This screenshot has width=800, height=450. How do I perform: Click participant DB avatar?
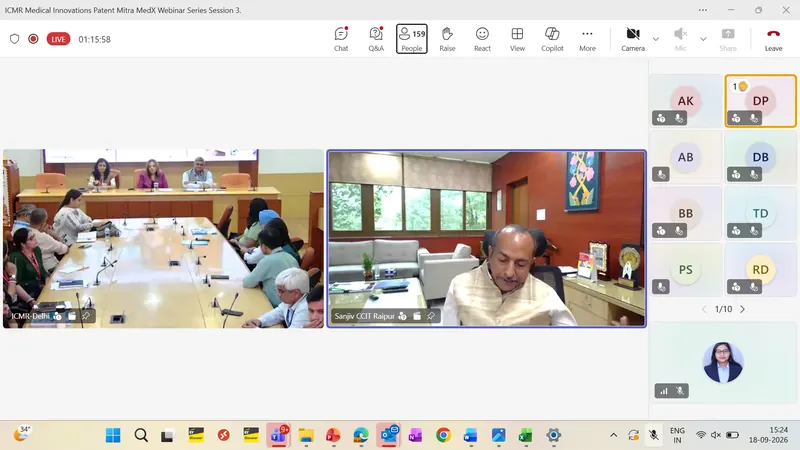(x=760, y=157)
